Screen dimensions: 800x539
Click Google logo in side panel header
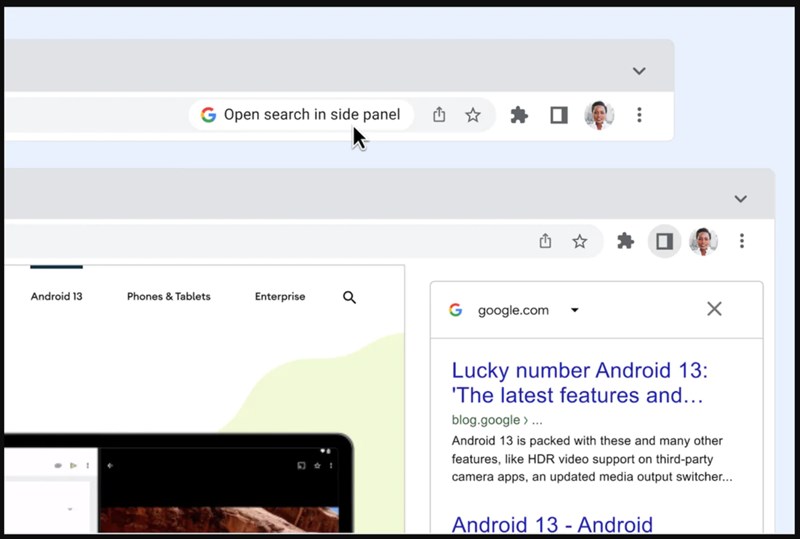point(456,309)
